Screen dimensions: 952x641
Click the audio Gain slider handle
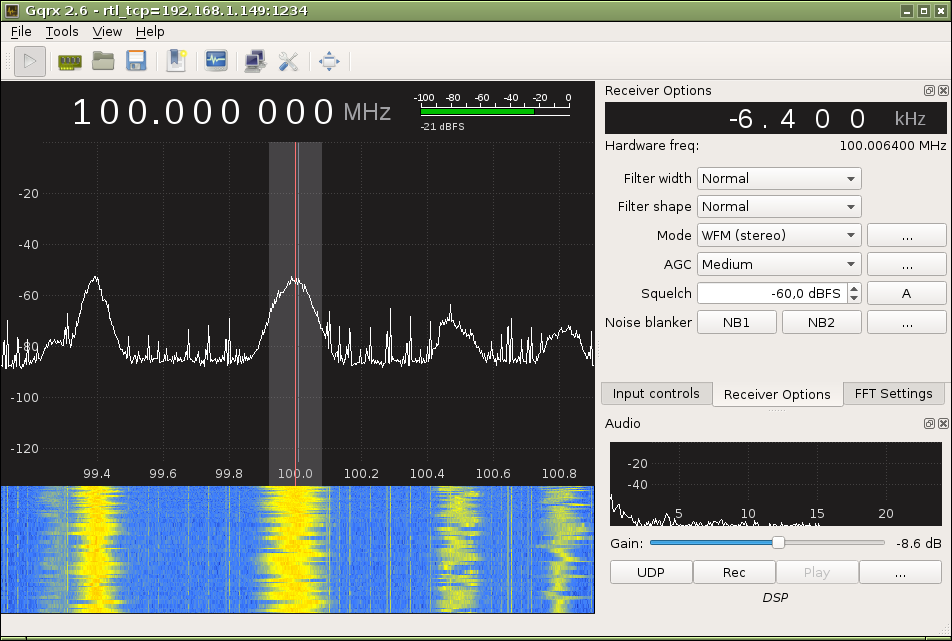(778, 543)
